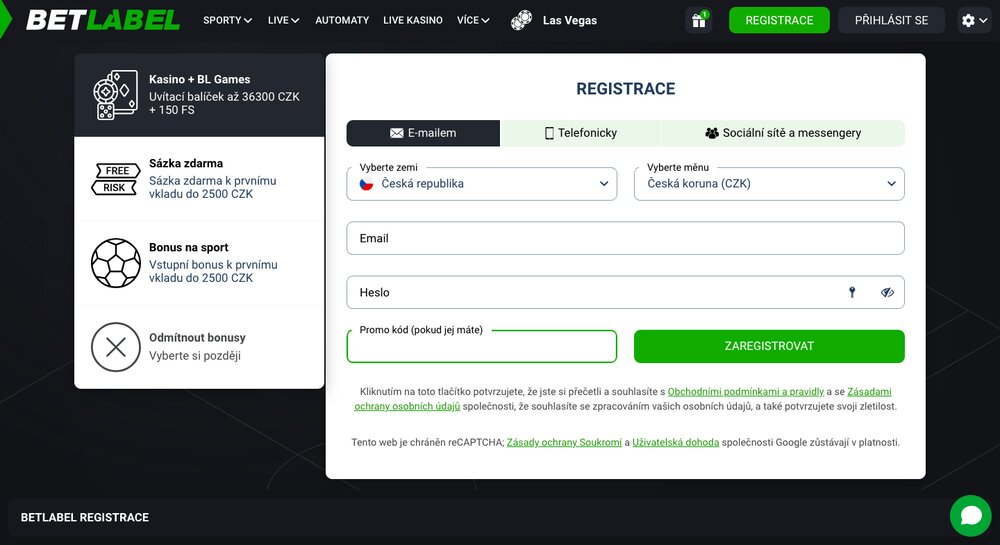Select the Kasino + BL Games bonus
Image resolution: width=1000 pixels, height=545 pixels.
[x=200, y=95]
